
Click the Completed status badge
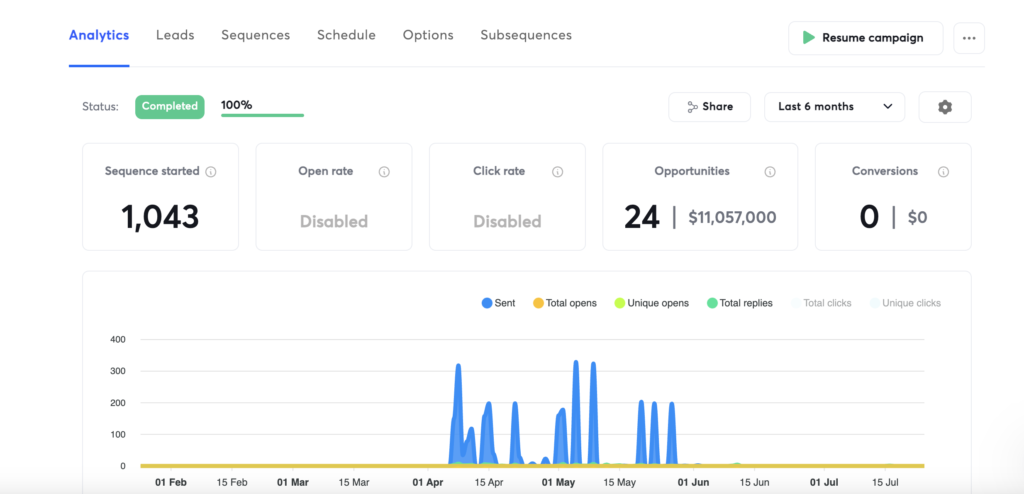pos(169,107)
